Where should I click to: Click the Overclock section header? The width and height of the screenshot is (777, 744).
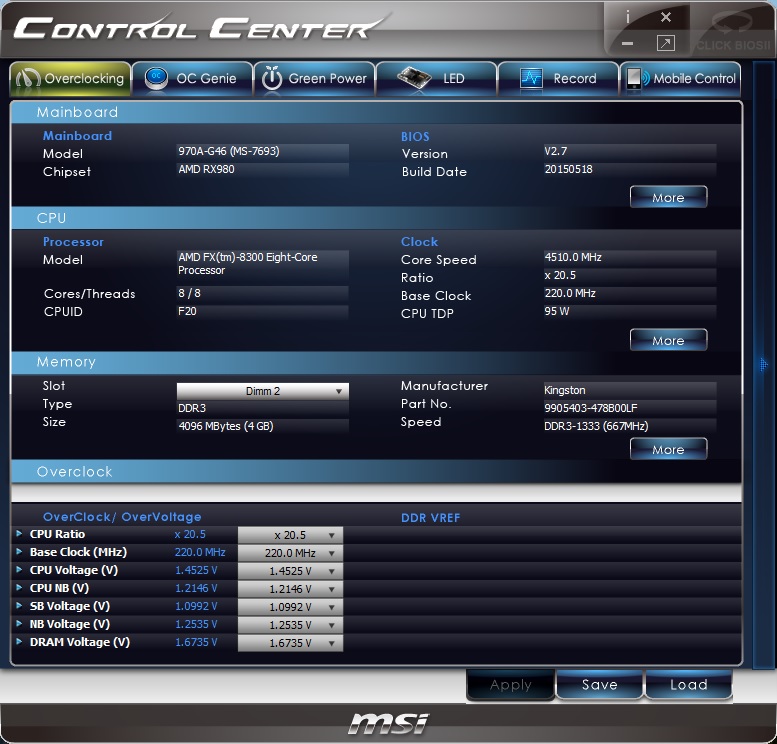click(x=376, y=471)
